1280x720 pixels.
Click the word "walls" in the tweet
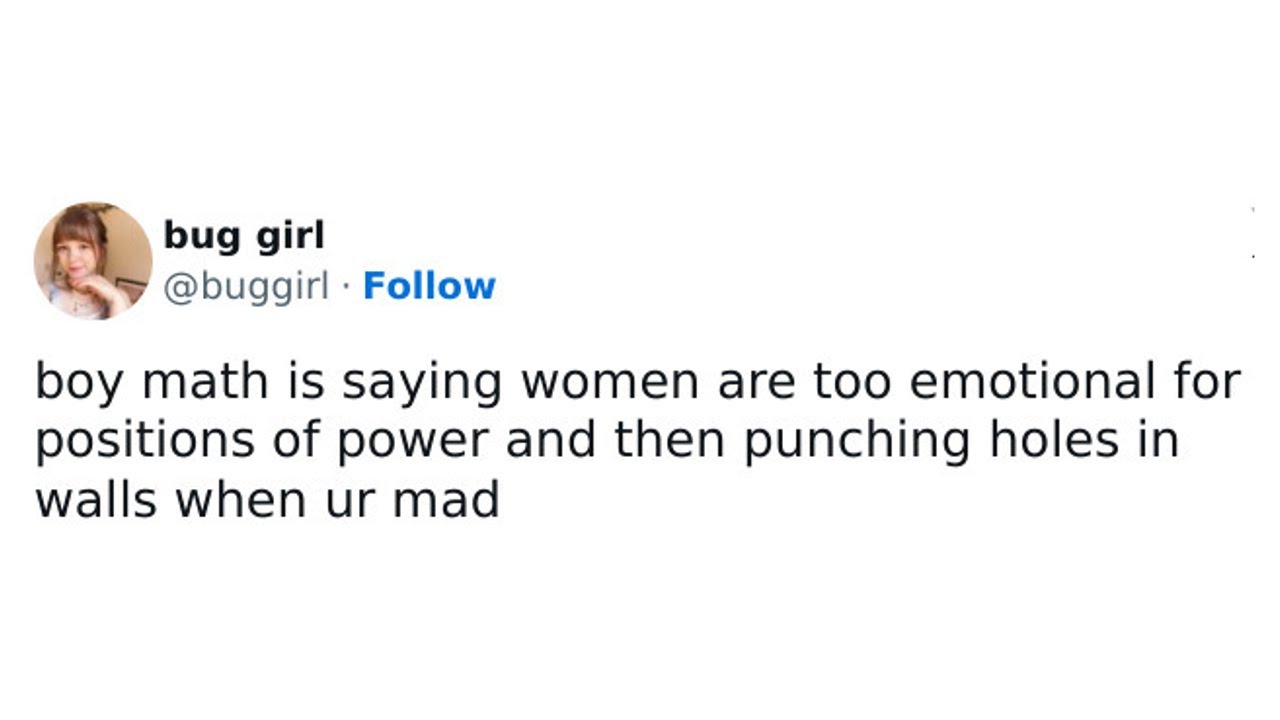pyautogui.click(x=96, y=499)
